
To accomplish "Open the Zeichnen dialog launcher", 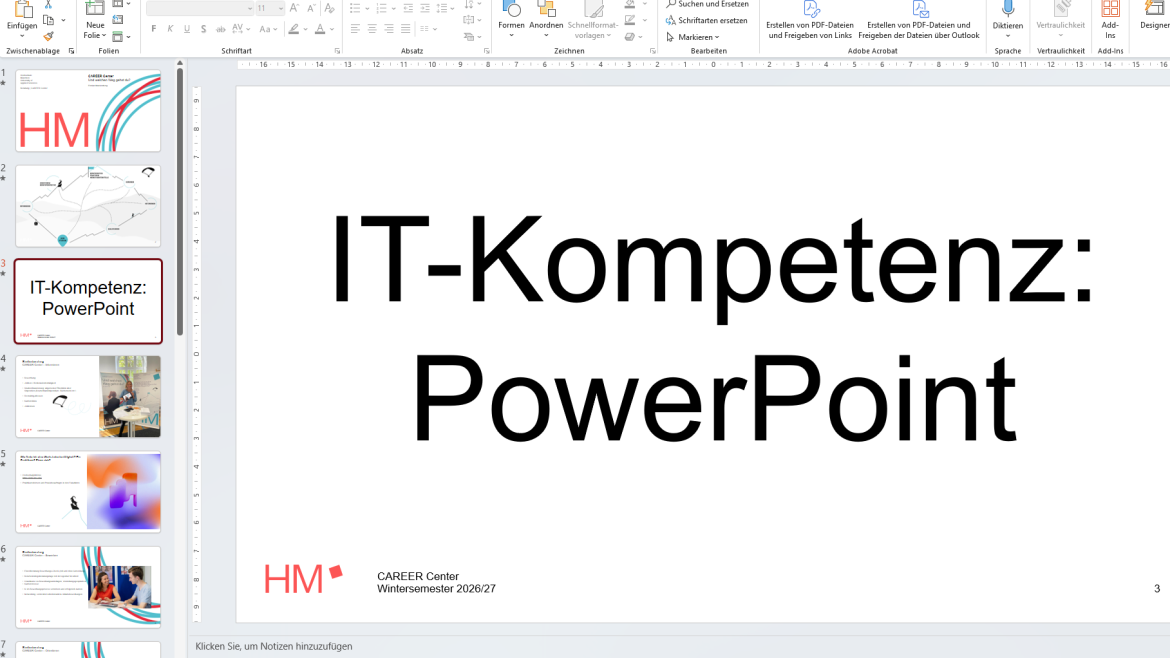I will point(653,51).
